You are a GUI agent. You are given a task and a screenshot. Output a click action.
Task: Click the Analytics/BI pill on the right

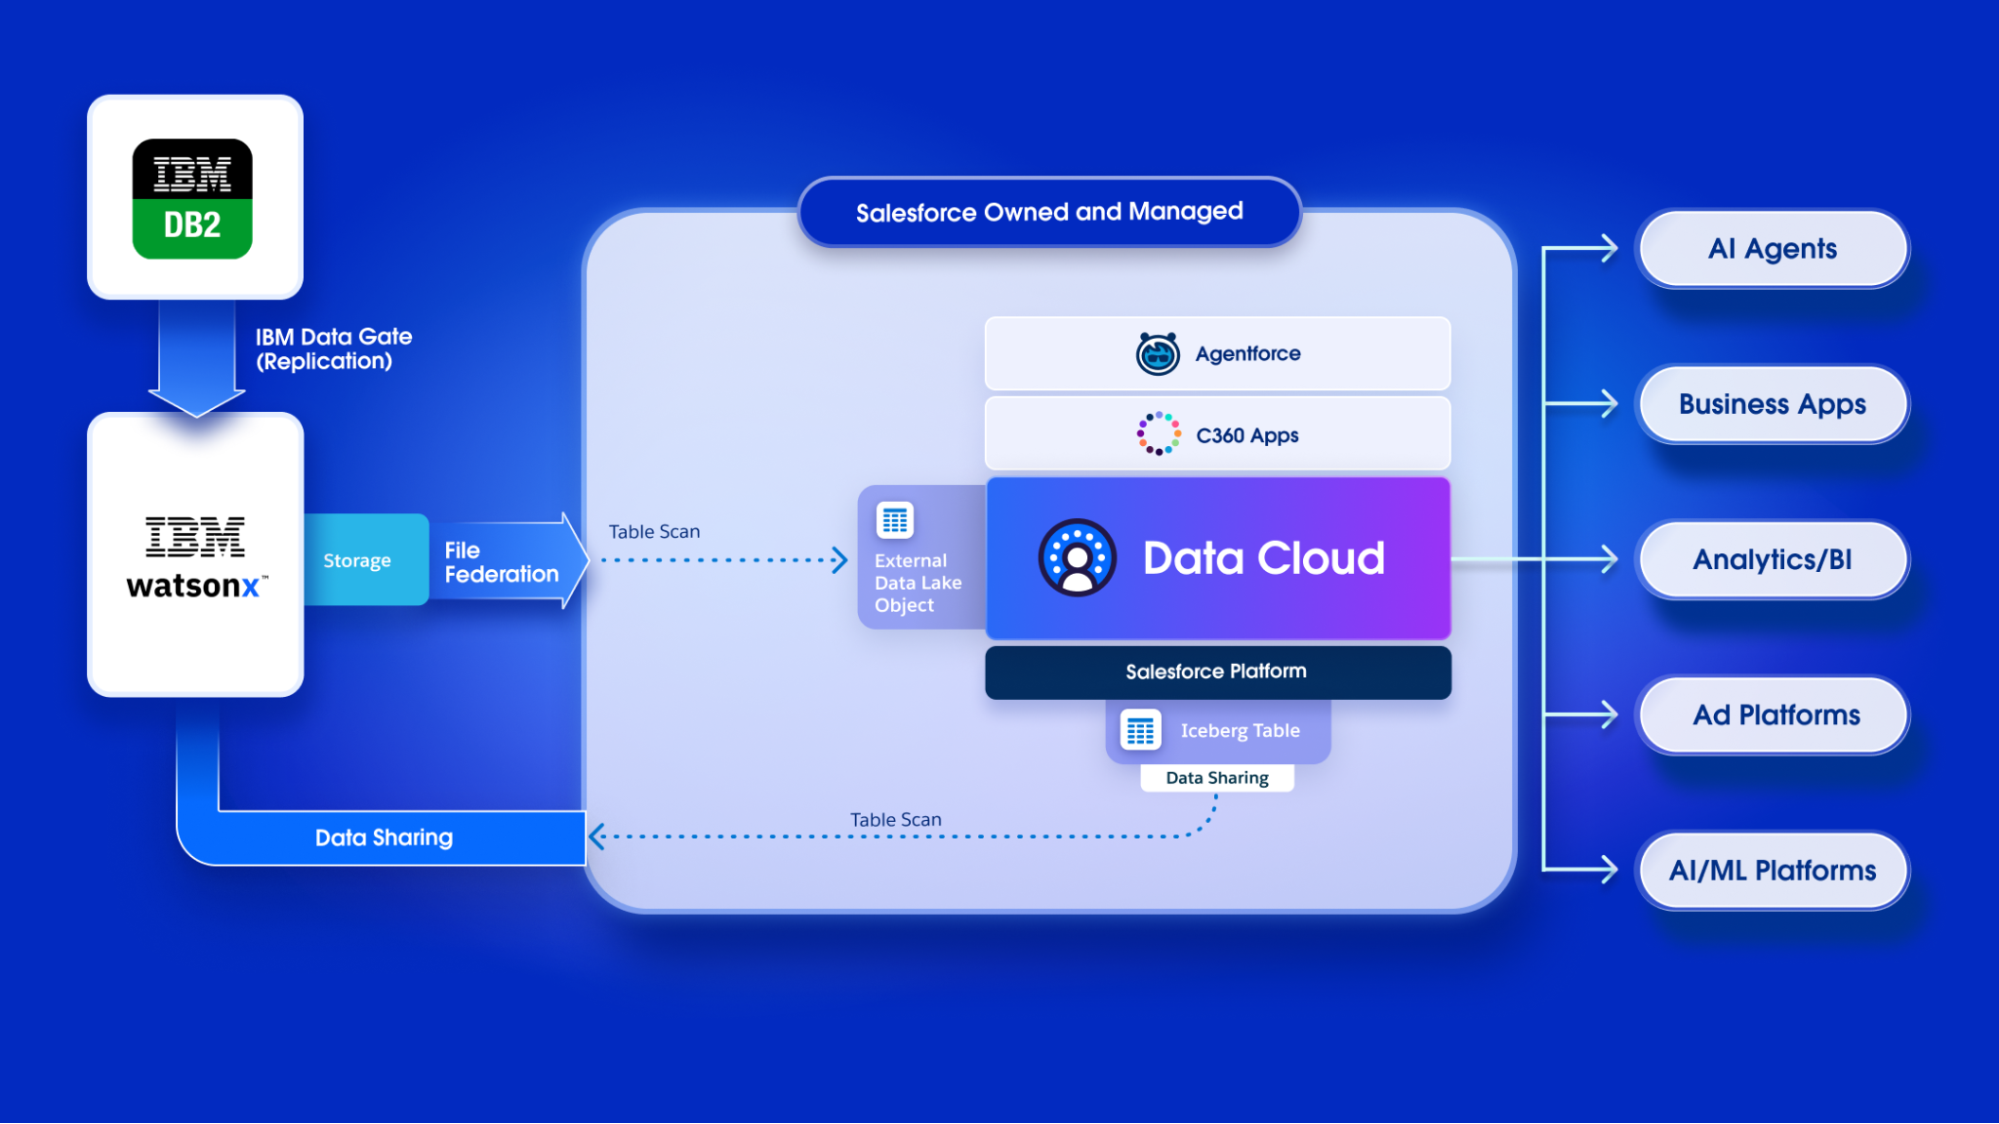tap(1772, 559)
